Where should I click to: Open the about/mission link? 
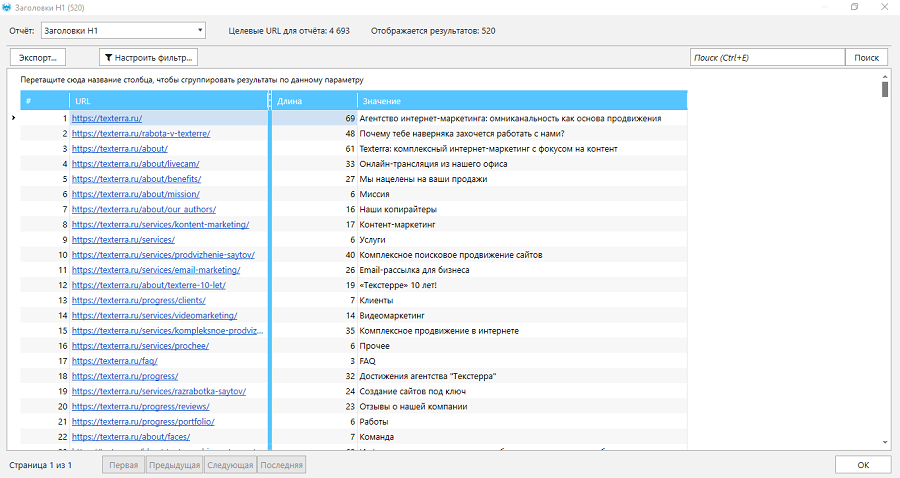pyautogui.click(x=135, y=194)
